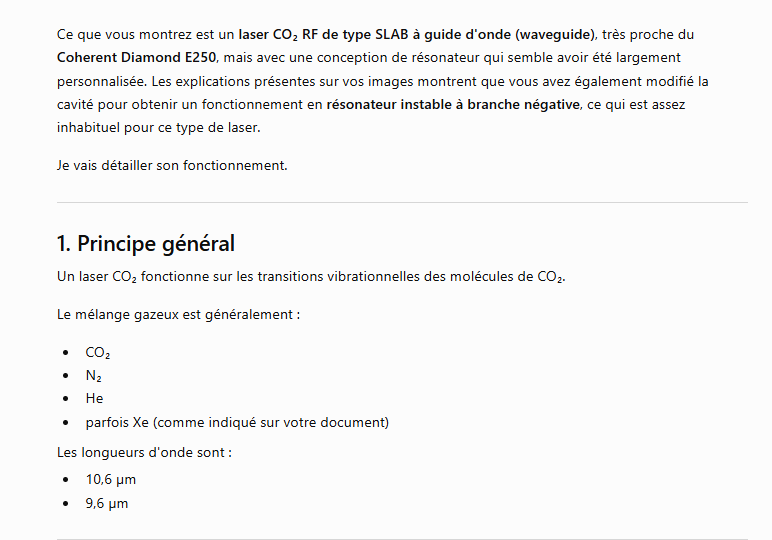Click 'Je vais détailler son fonctionnement.' sentence

[x=172, y=165]
